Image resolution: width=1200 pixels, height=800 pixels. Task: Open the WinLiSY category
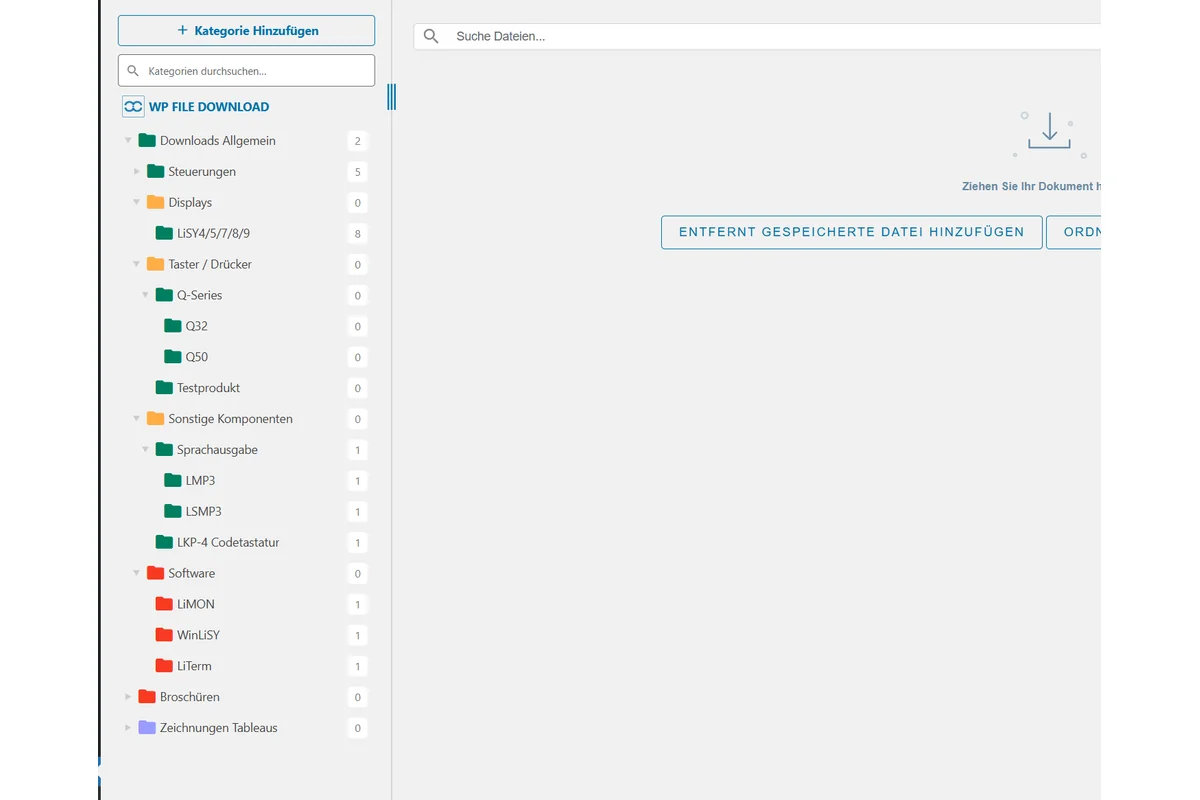198,635
